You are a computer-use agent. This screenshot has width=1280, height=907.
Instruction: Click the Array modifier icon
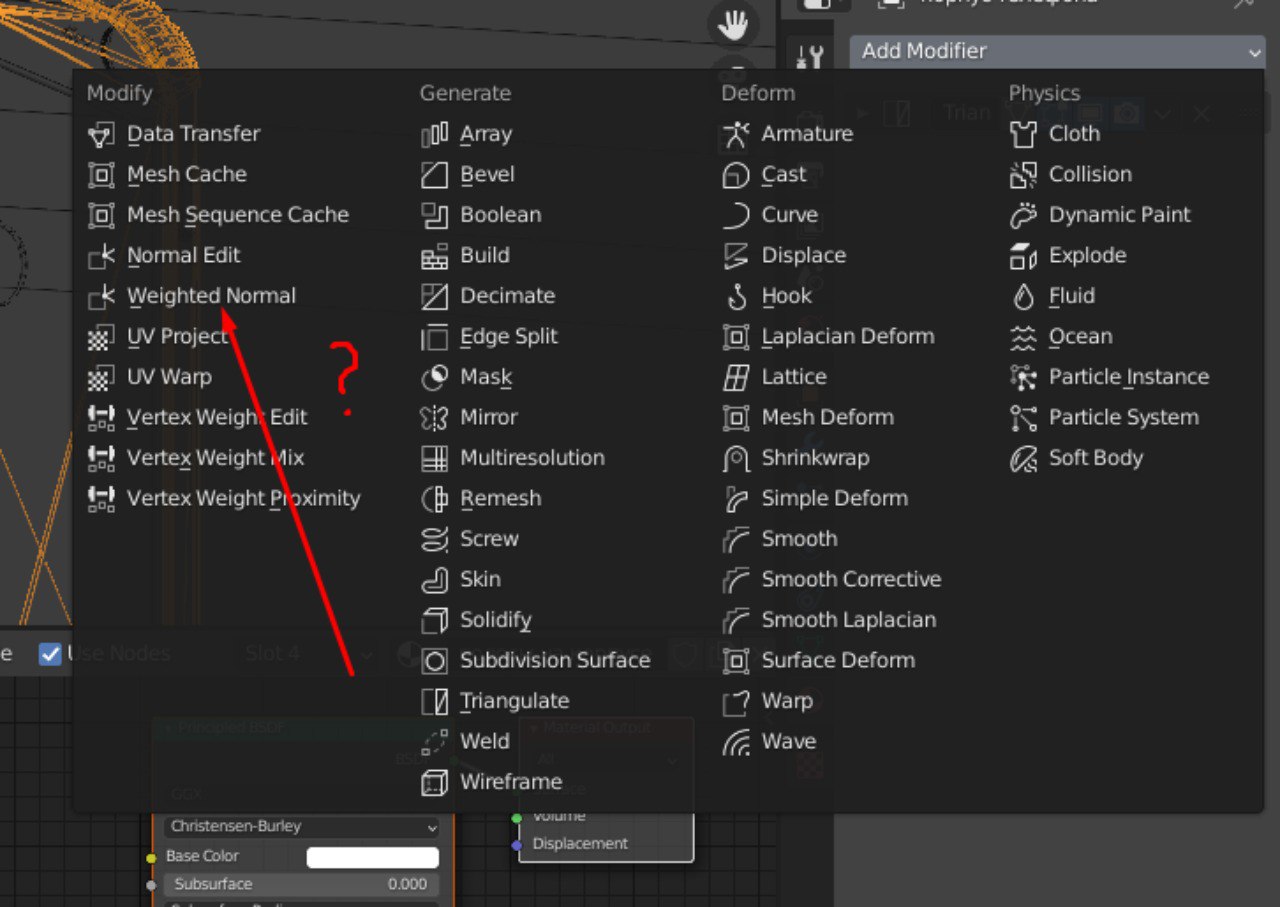coord(435,134)
